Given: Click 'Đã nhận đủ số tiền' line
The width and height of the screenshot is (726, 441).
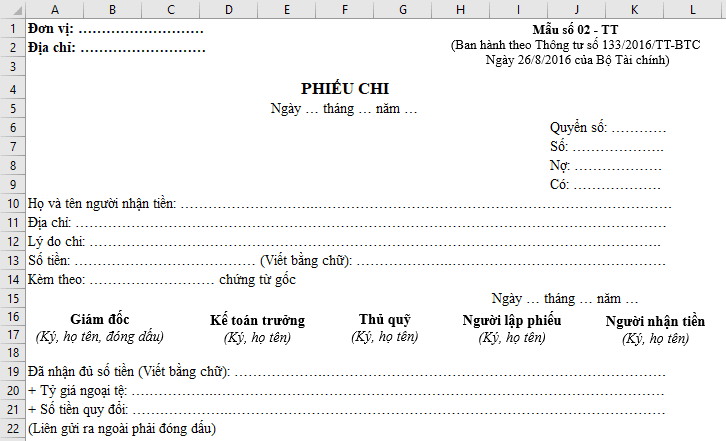Looking at the screenshot, I should [347, 372].
